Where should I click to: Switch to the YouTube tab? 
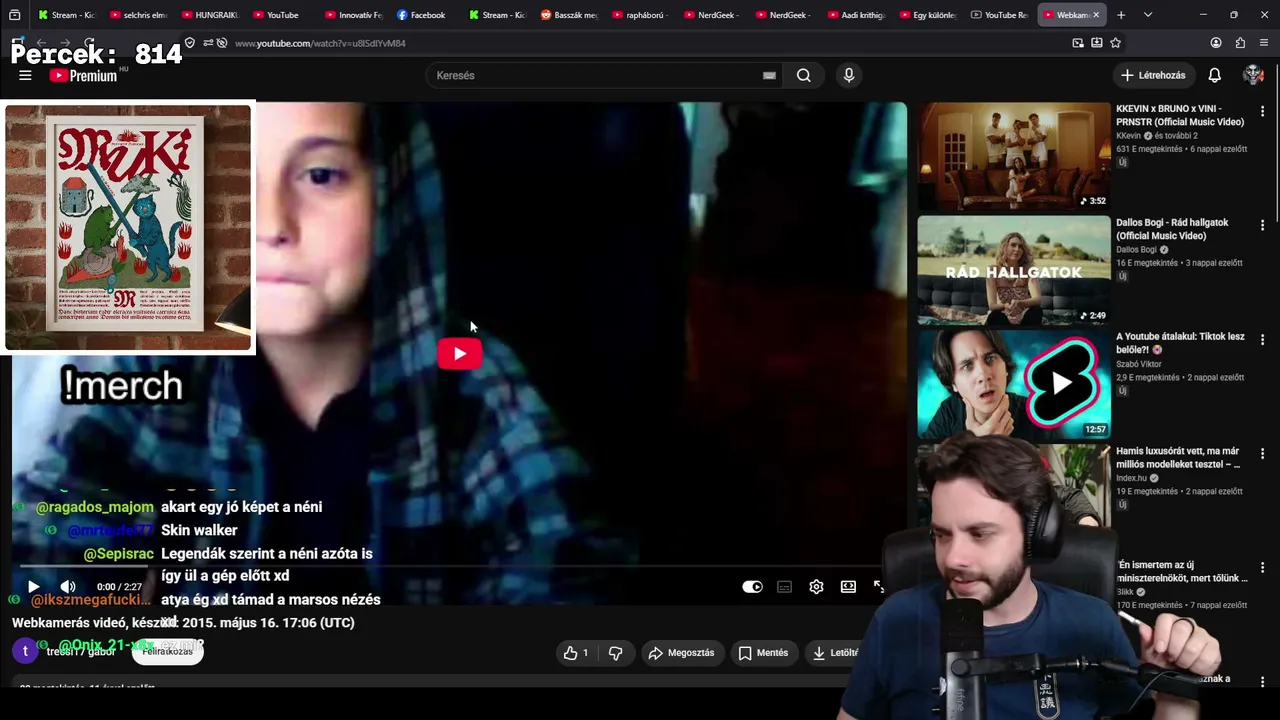click(x=282, y=15)
